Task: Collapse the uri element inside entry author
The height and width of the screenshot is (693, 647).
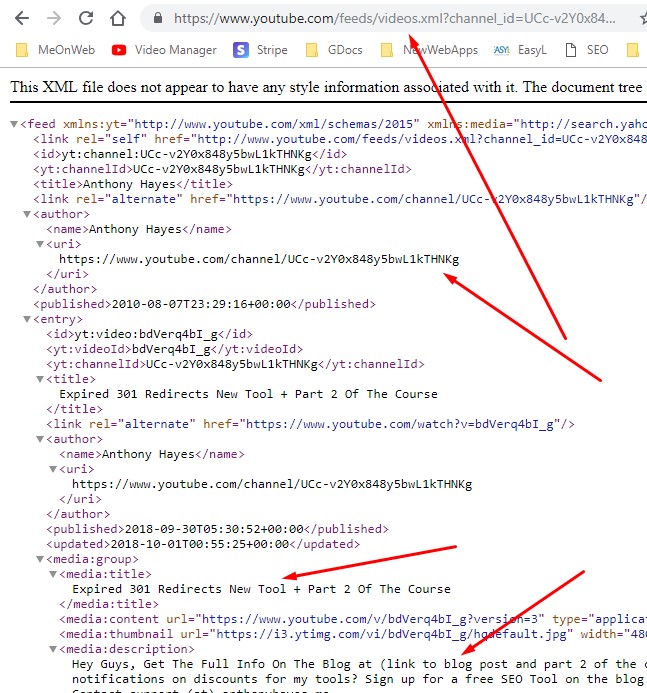Action: (53, 469)
